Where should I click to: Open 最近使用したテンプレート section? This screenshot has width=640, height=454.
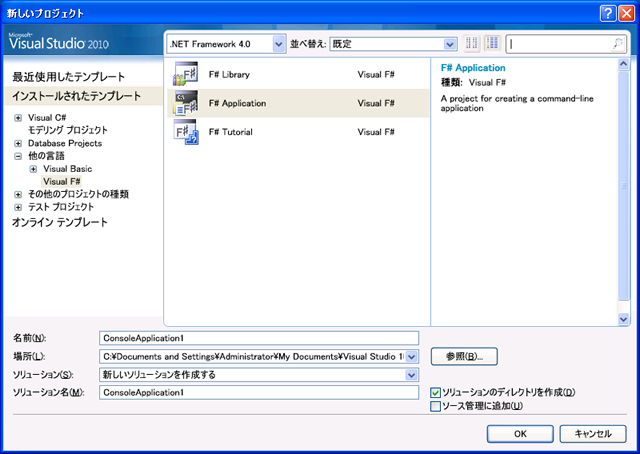[69, 76]
